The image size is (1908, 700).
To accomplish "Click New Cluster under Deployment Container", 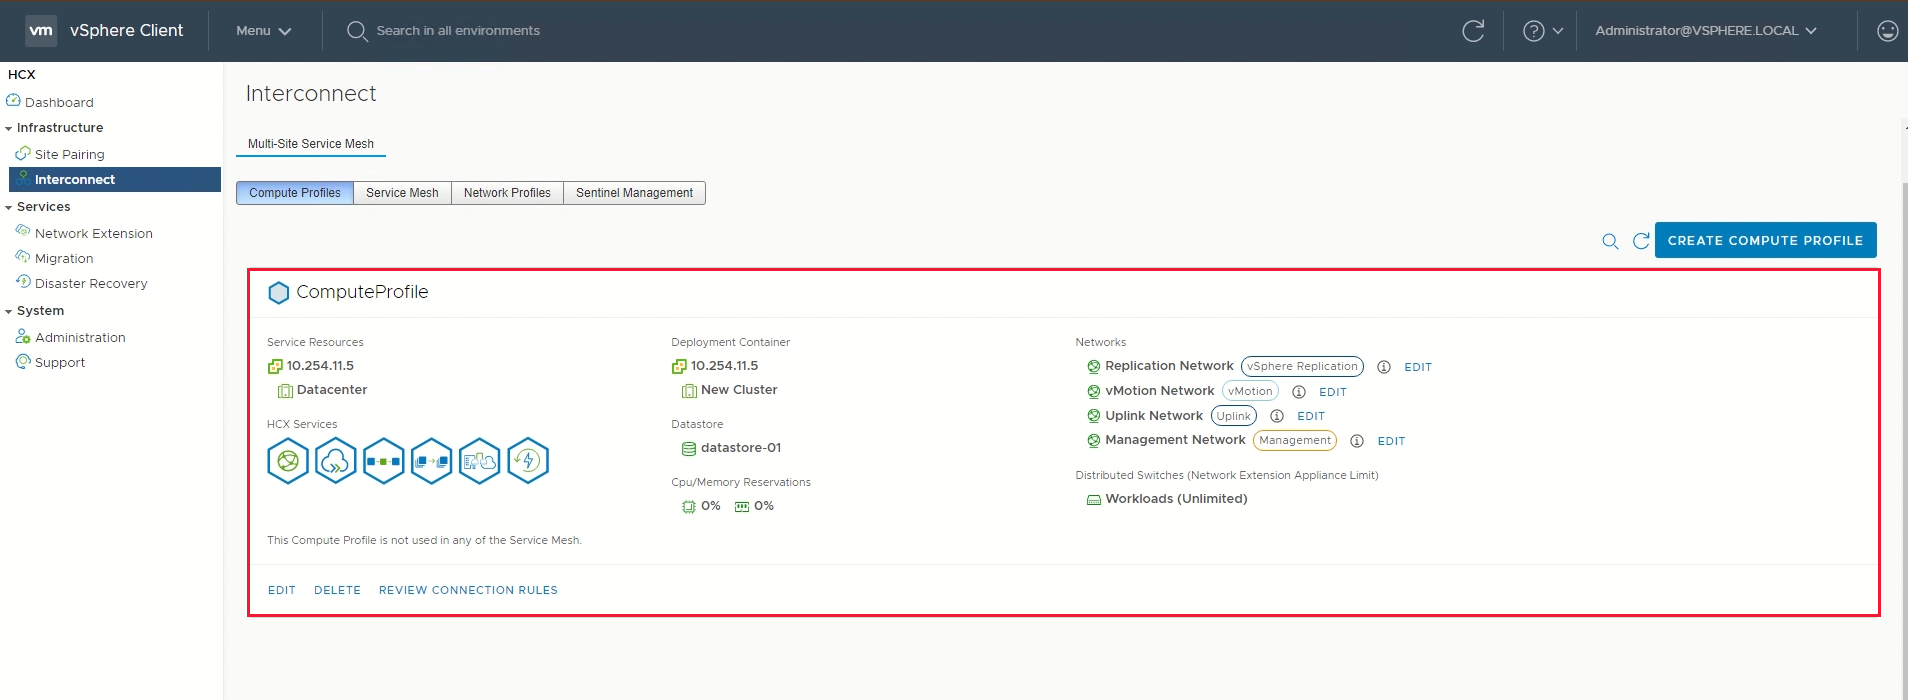I will [739, 390].
